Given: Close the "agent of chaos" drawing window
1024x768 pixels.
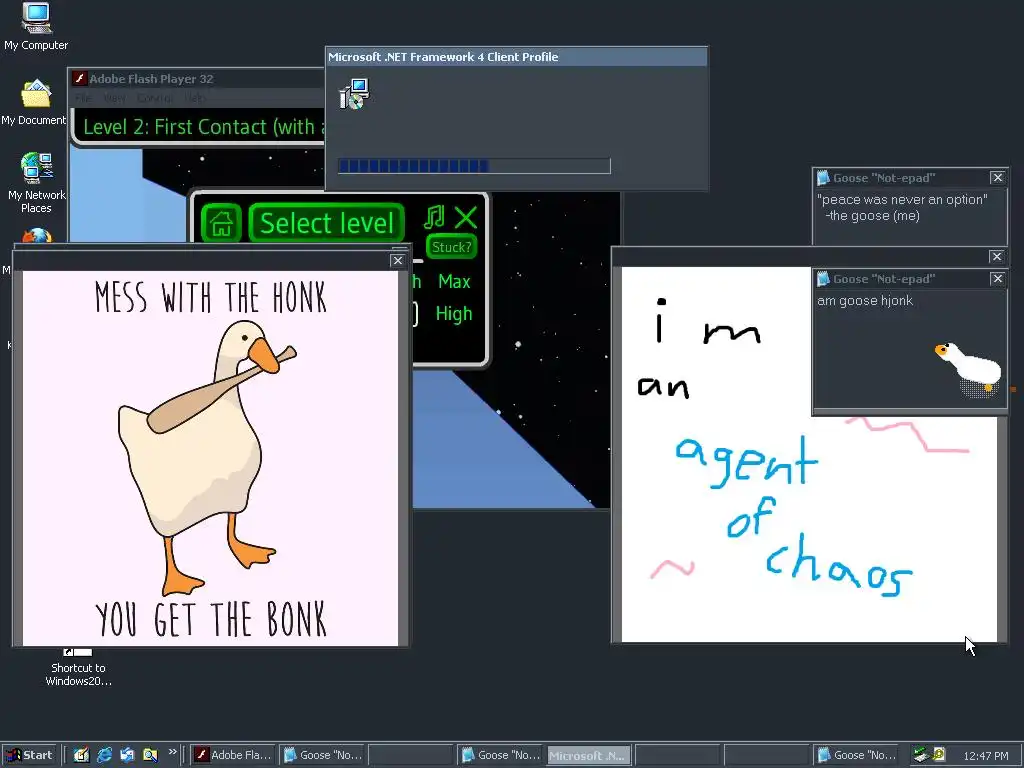Looking at the screenshot, I should tap(997, 257).
